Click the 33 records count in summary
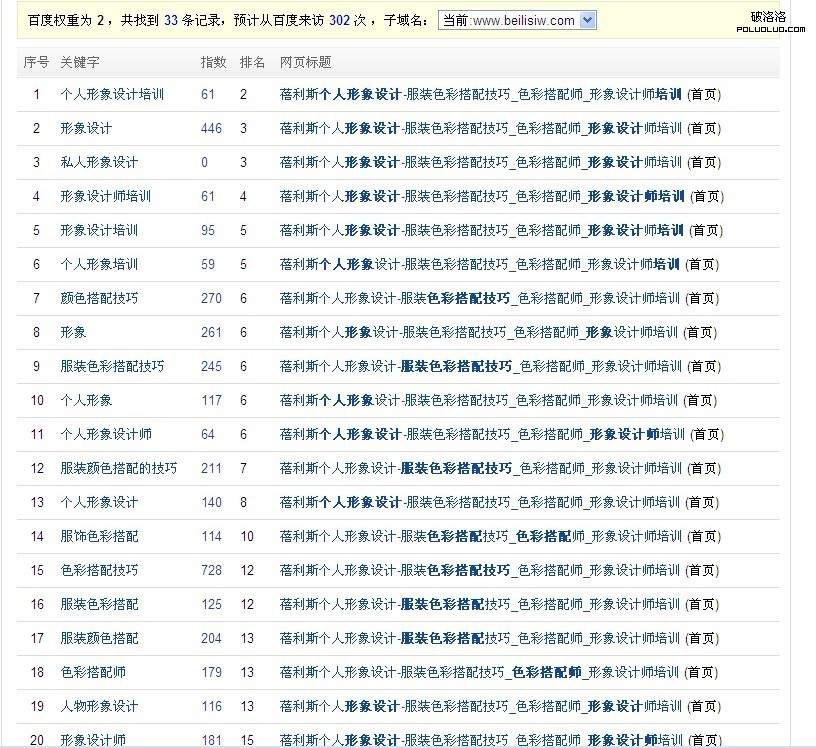This screenshot has height=748, width=816. 171,20
